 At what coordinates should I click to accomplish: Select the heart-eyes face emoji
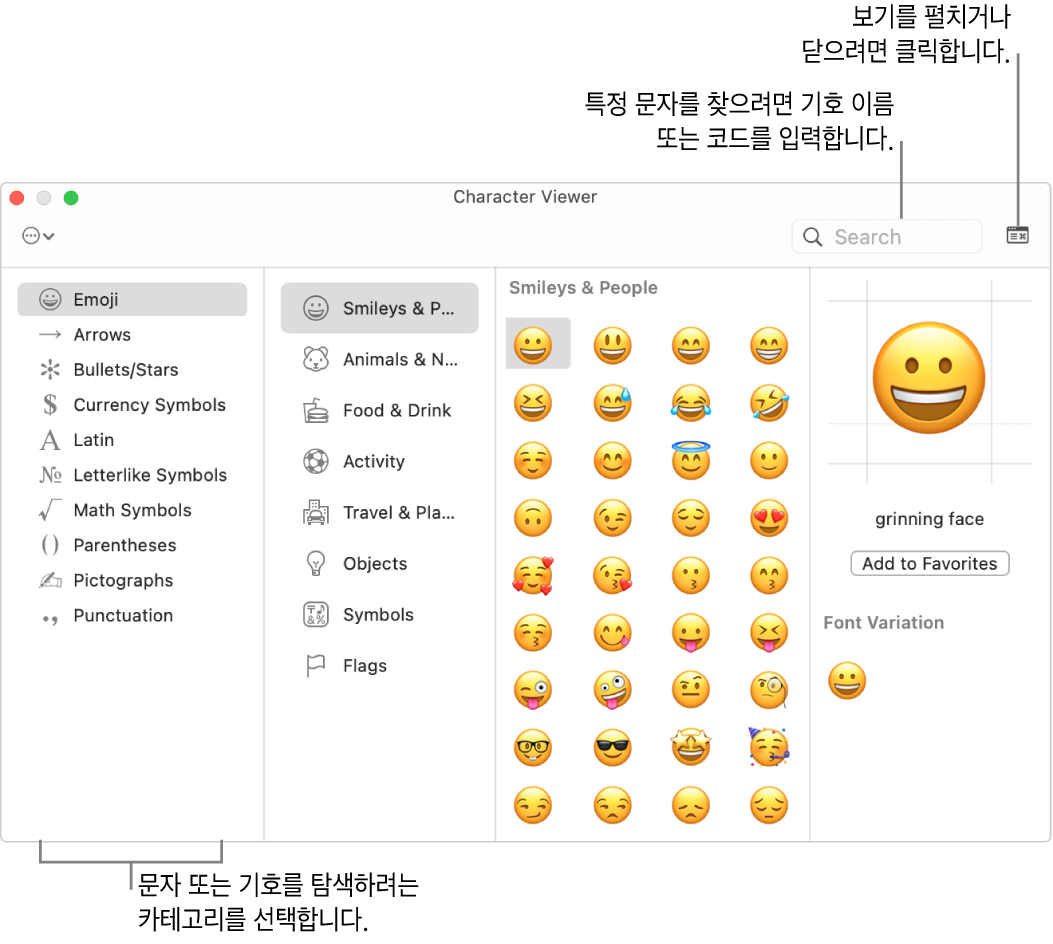point(769,518)
